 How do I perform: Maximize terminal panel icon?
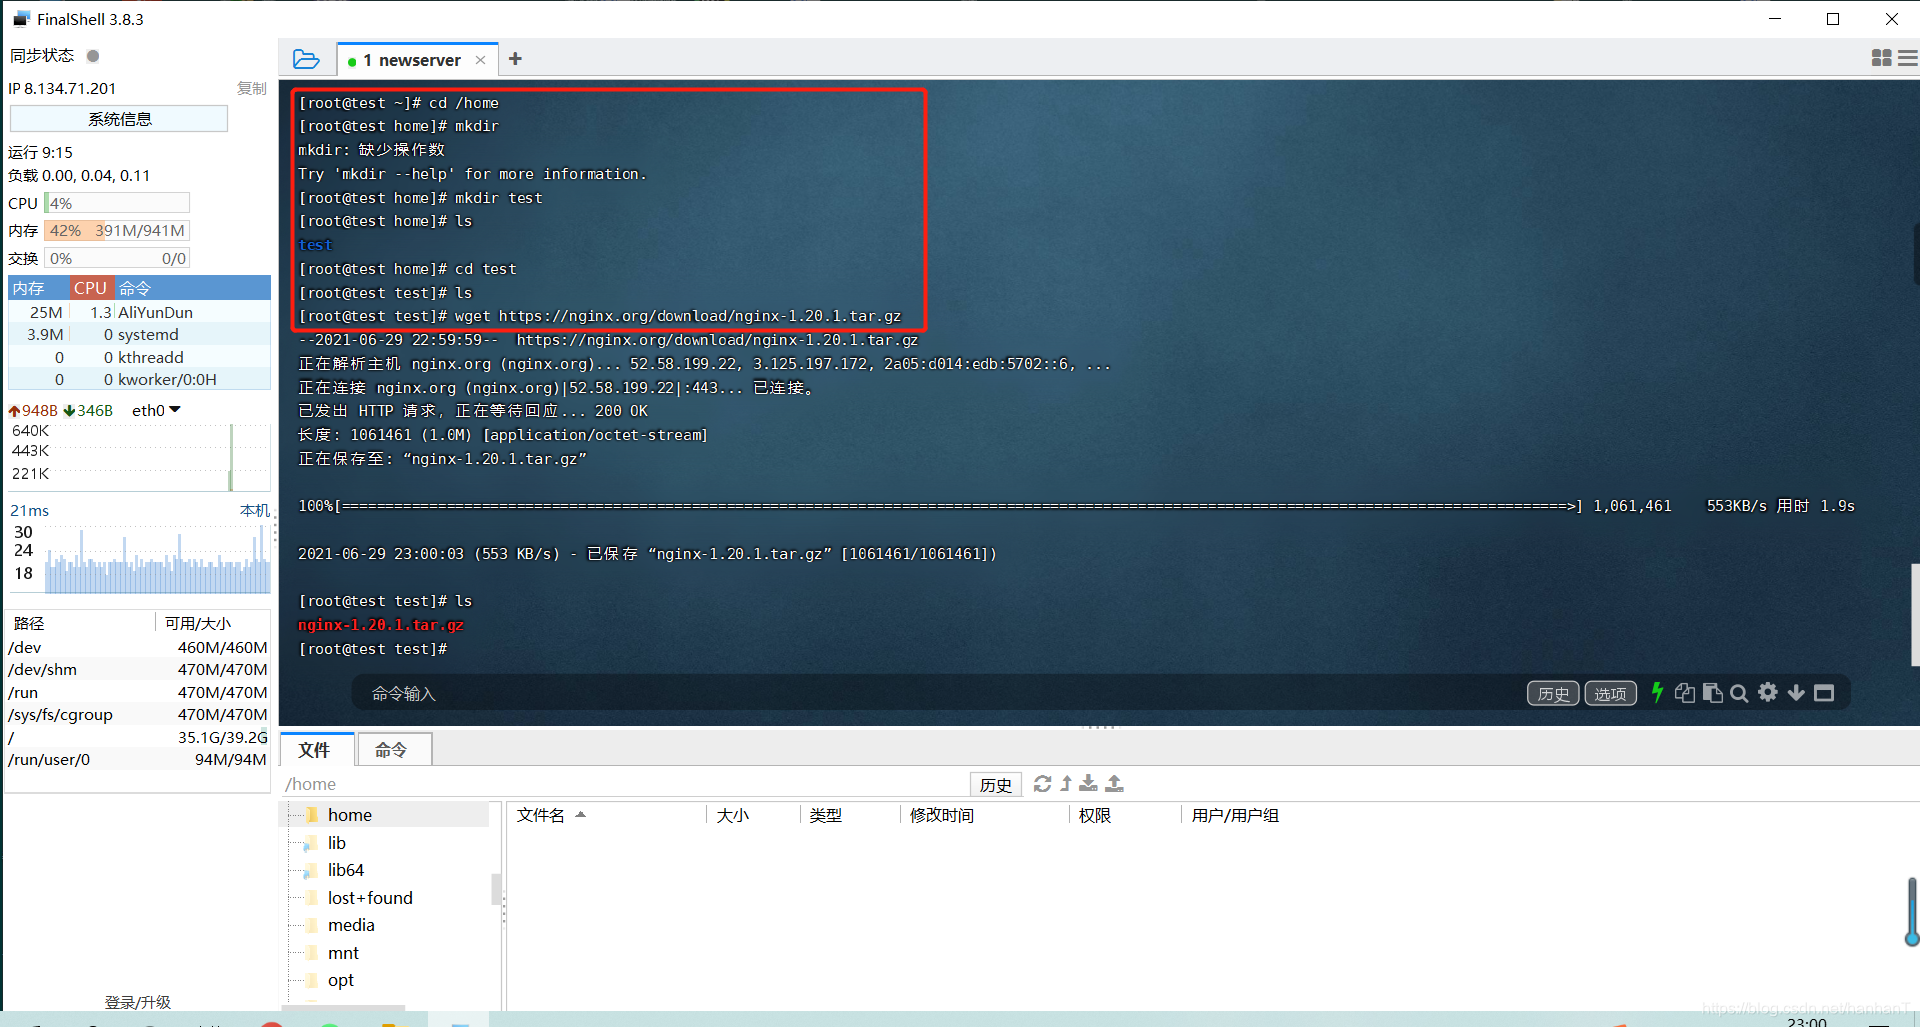(1824, 693)
